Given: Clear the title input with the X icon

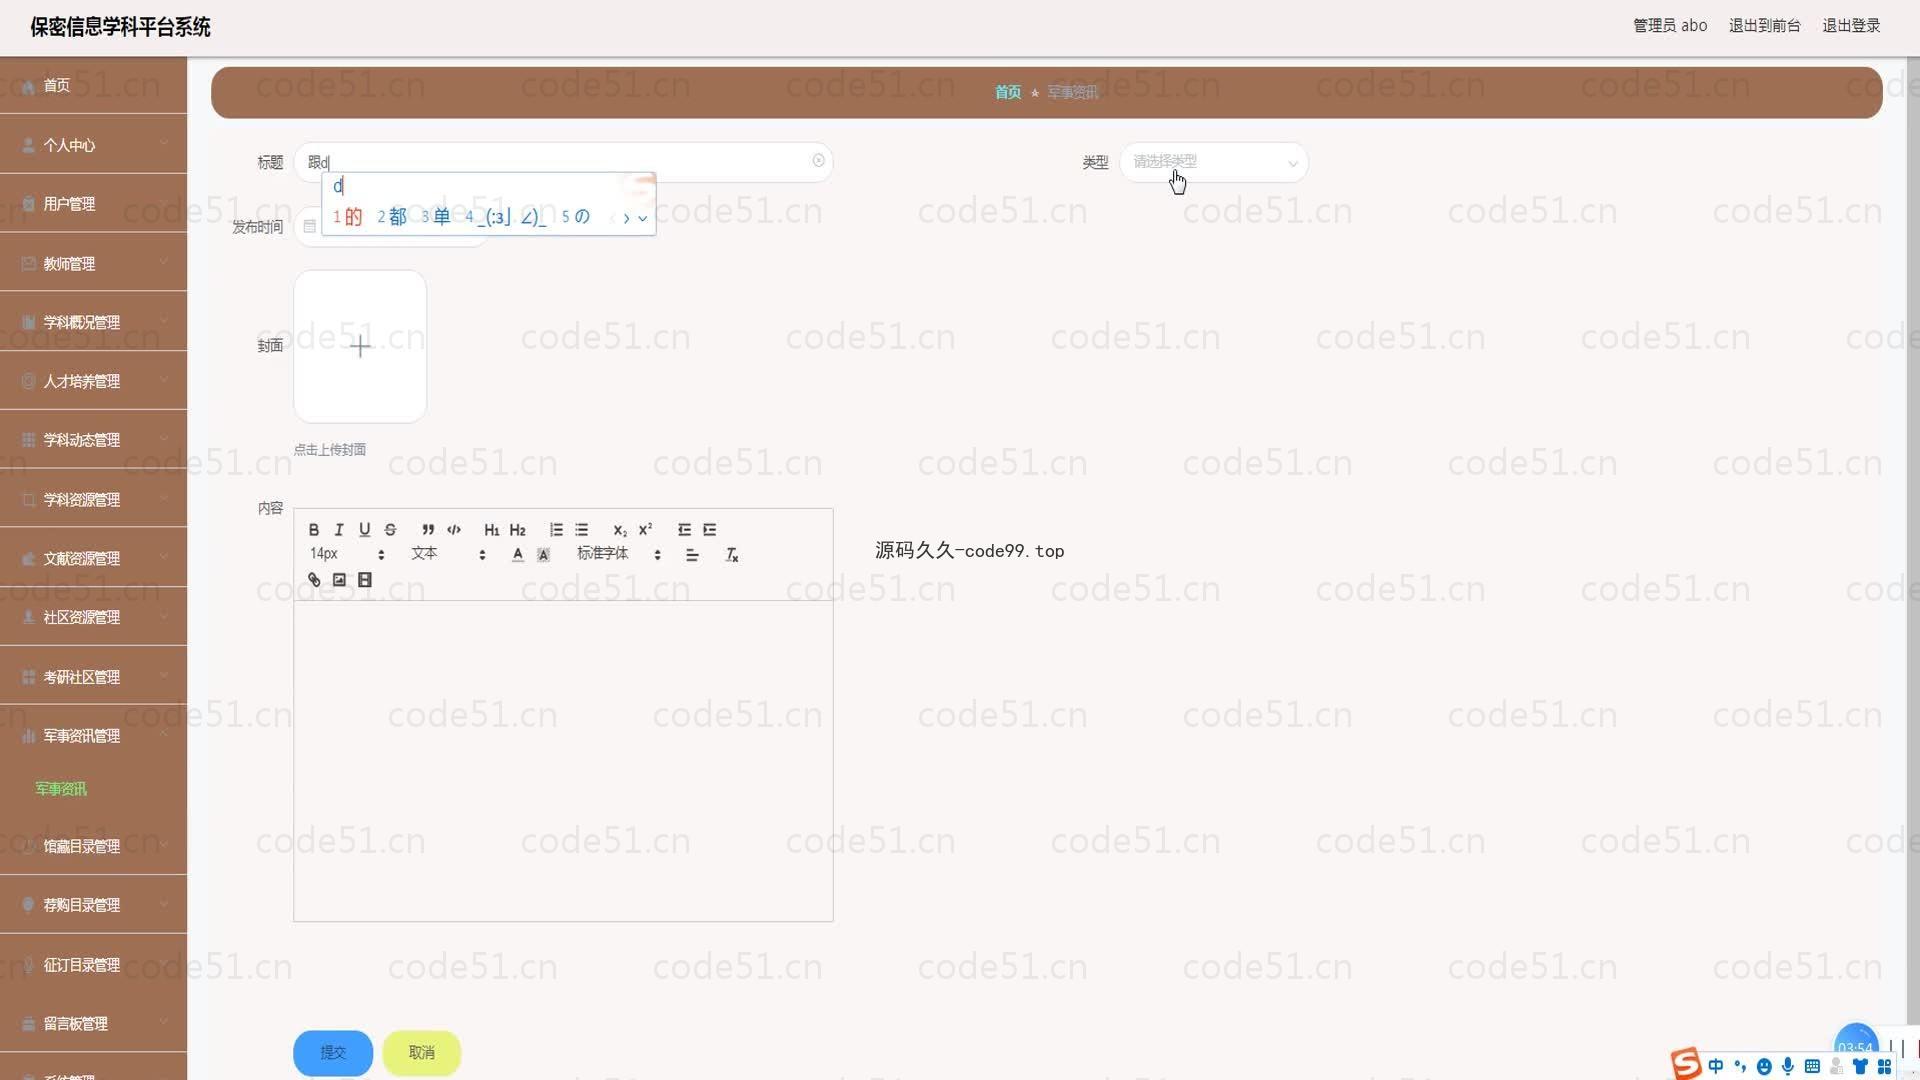Looking at the screenshot, I should [818, 161].
